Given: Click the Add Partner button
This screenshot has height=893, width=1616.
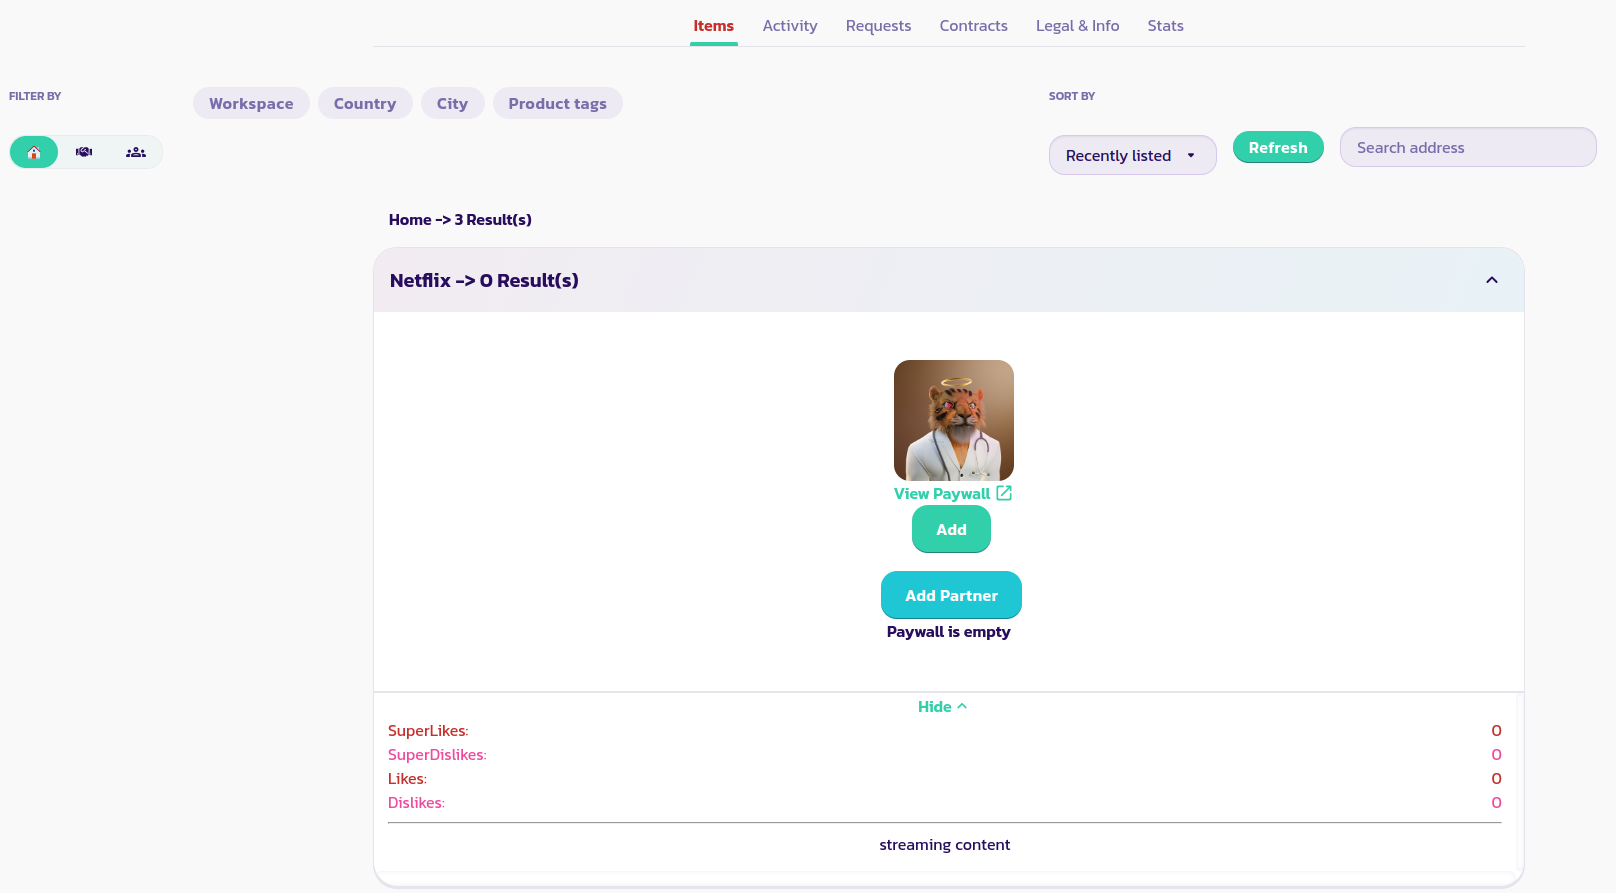Looking at the screenshot, I should pyautogui.click(x=951, y=595).
